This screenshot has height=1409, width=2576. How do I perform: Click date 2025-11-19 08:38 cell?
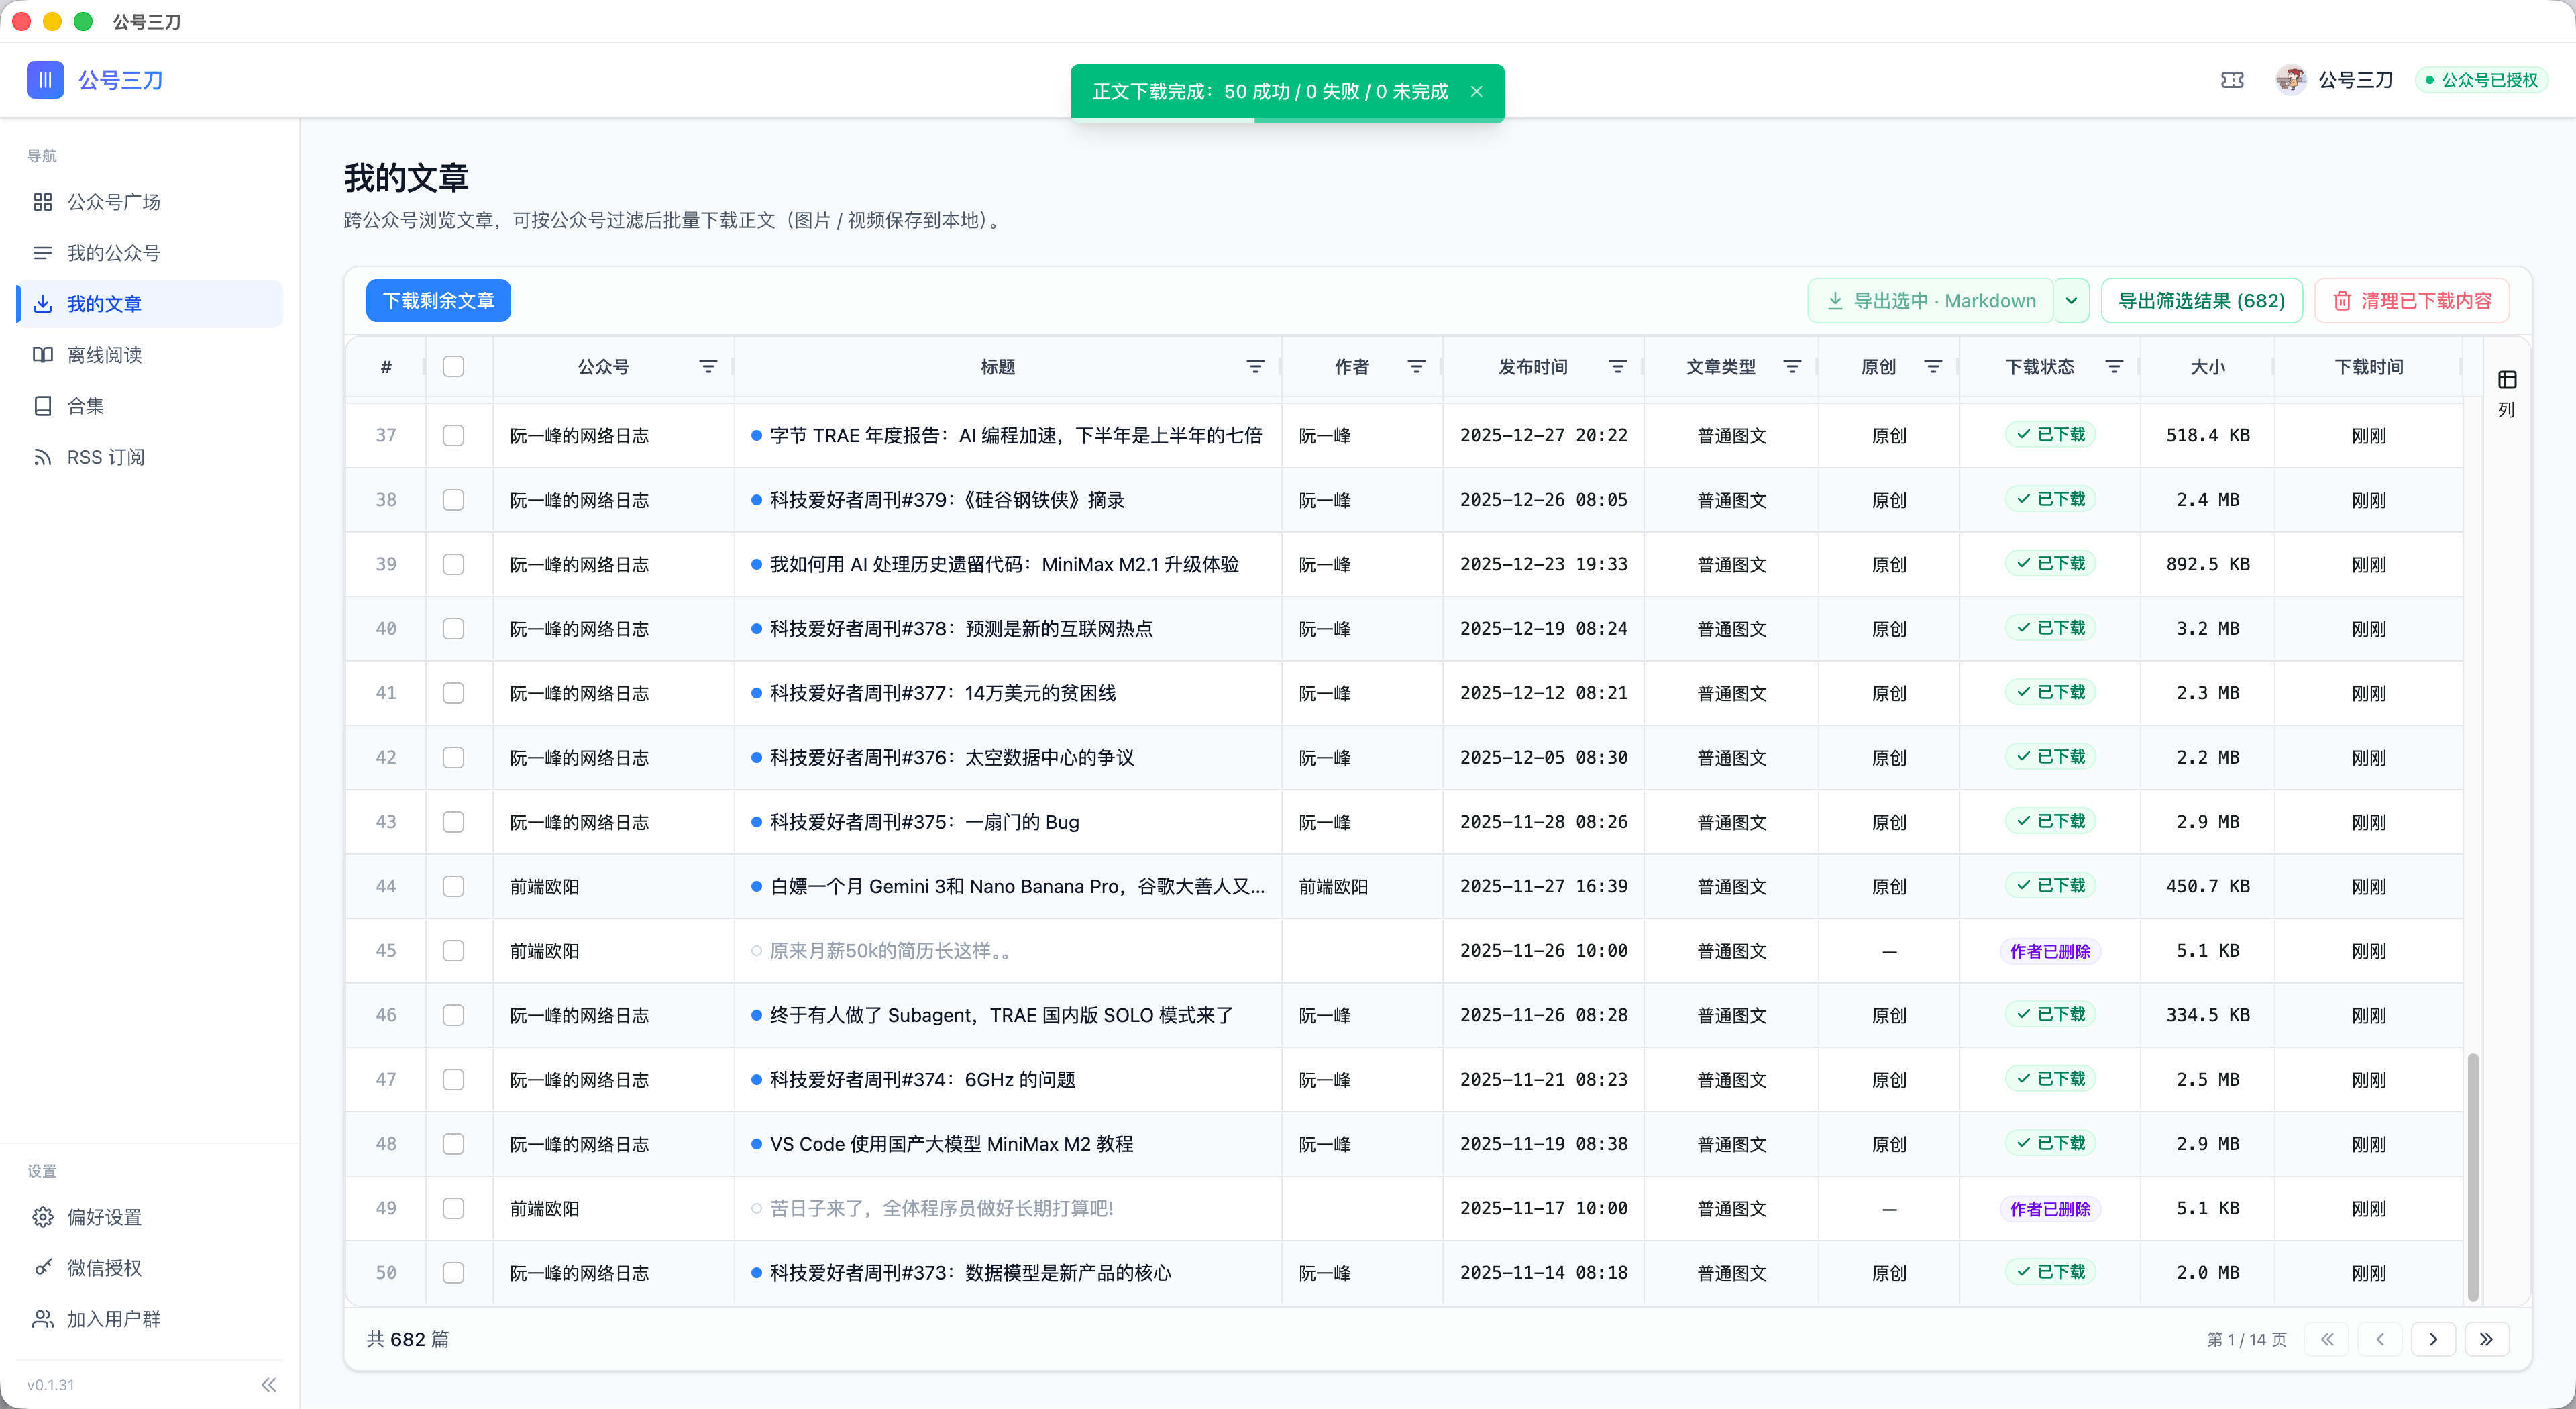click(1543, 1143)
